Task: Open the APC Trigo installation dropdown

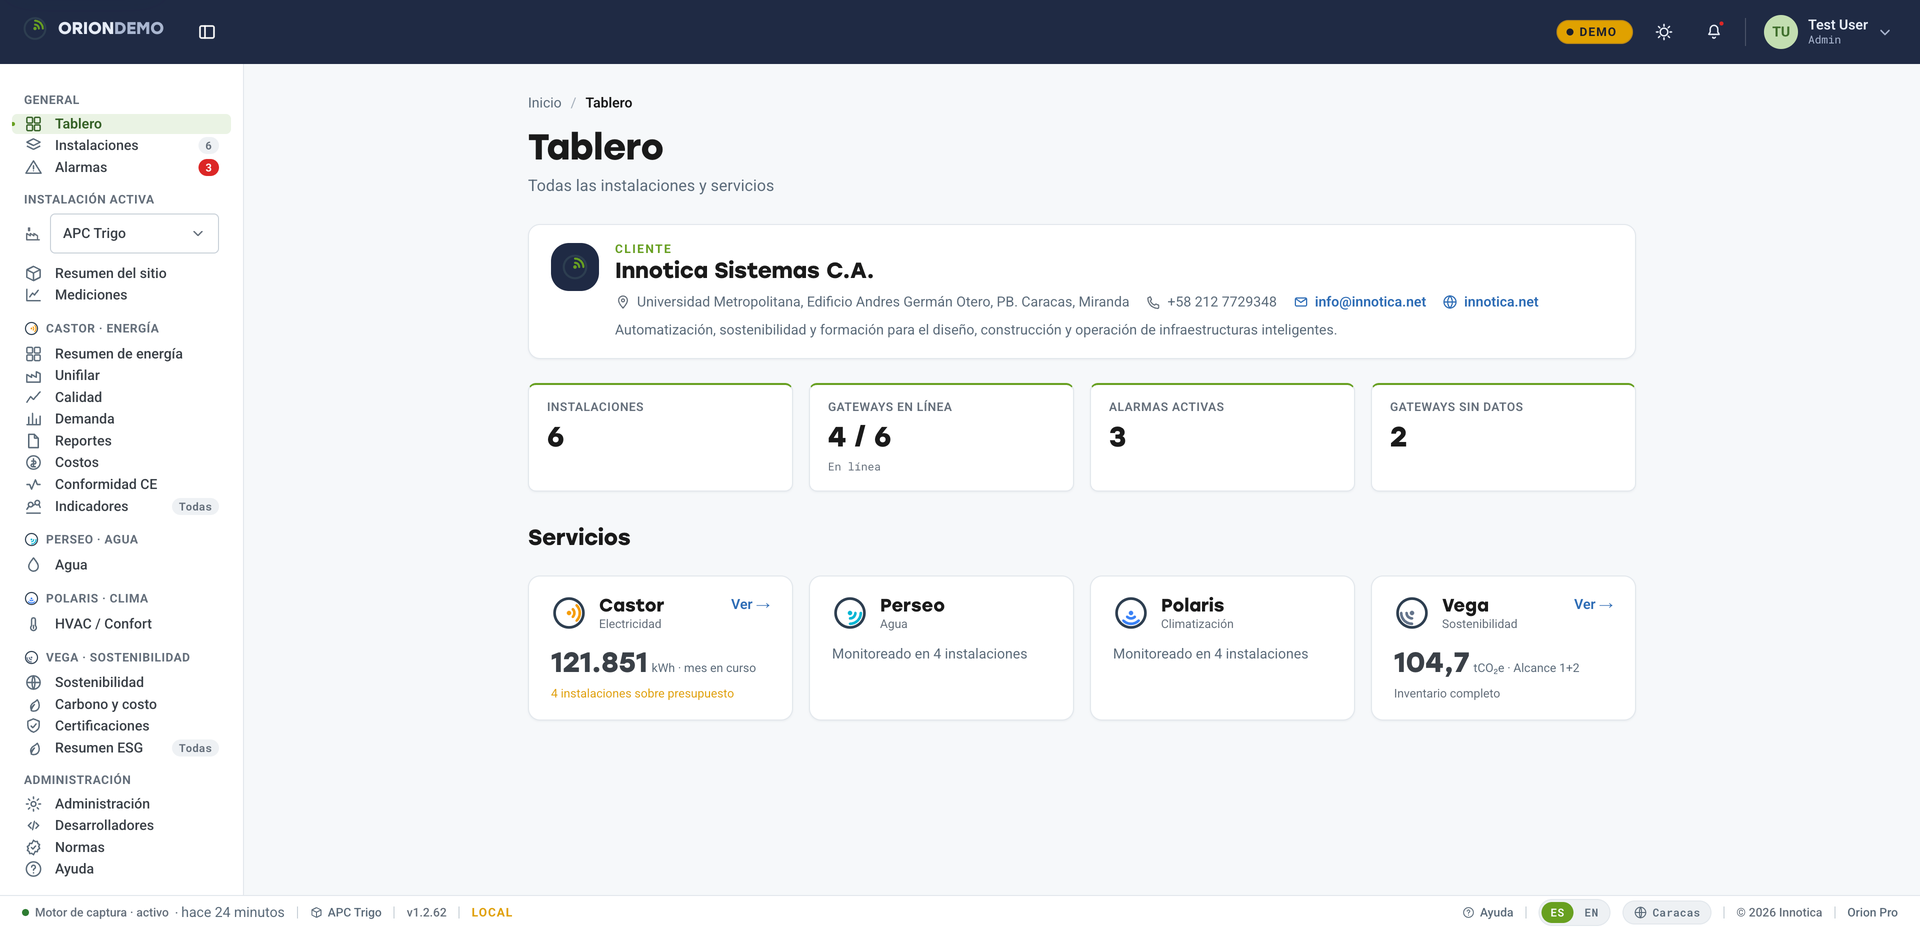Action: 134,233
